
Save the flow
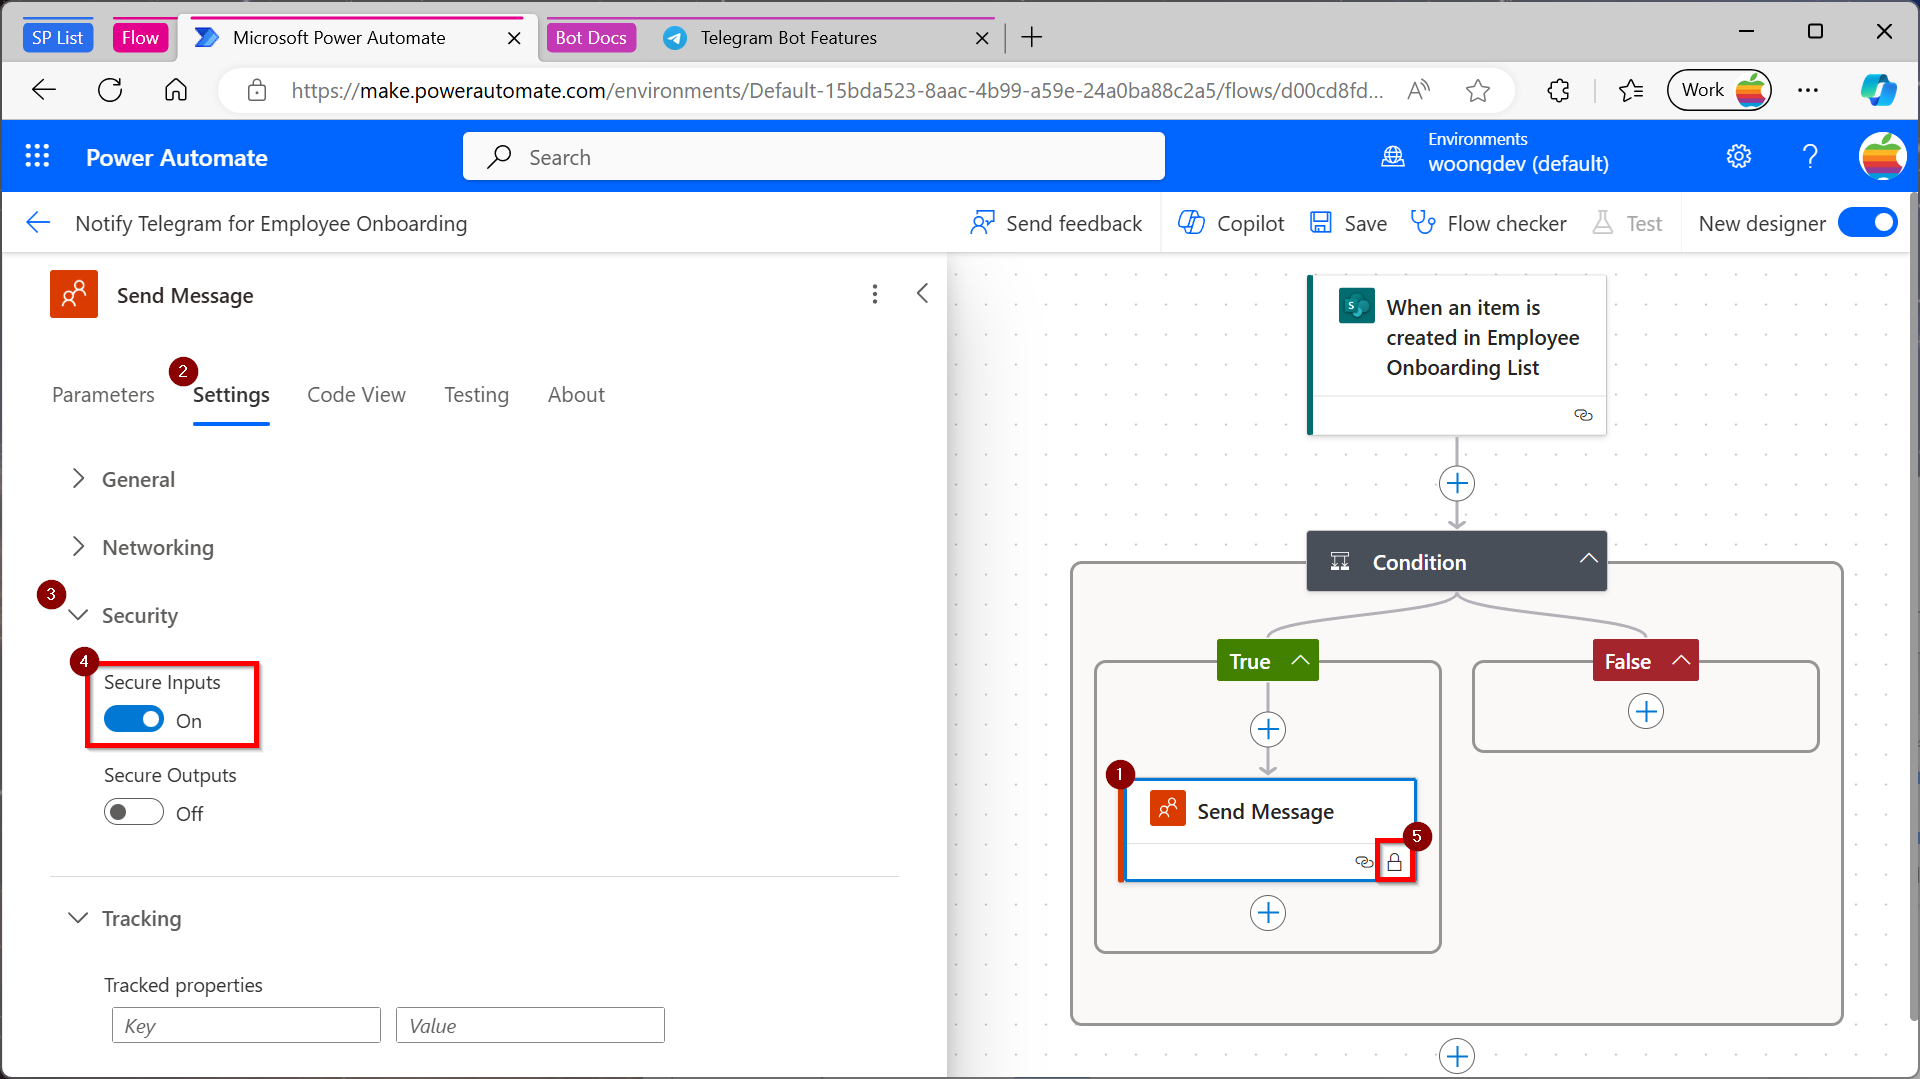coord(1348,223)
